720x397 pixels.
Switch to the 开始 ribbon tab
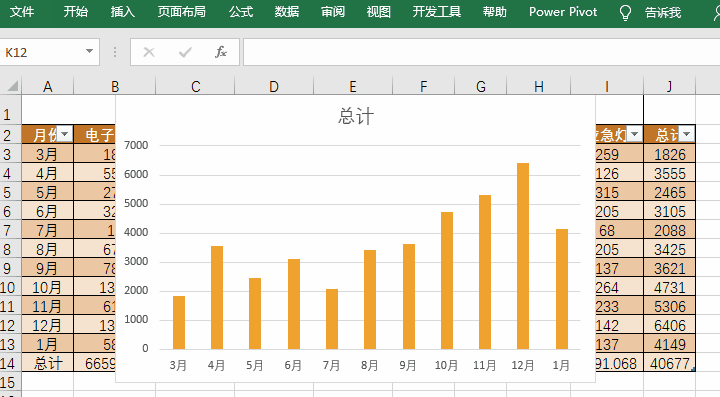click(76, 11)
